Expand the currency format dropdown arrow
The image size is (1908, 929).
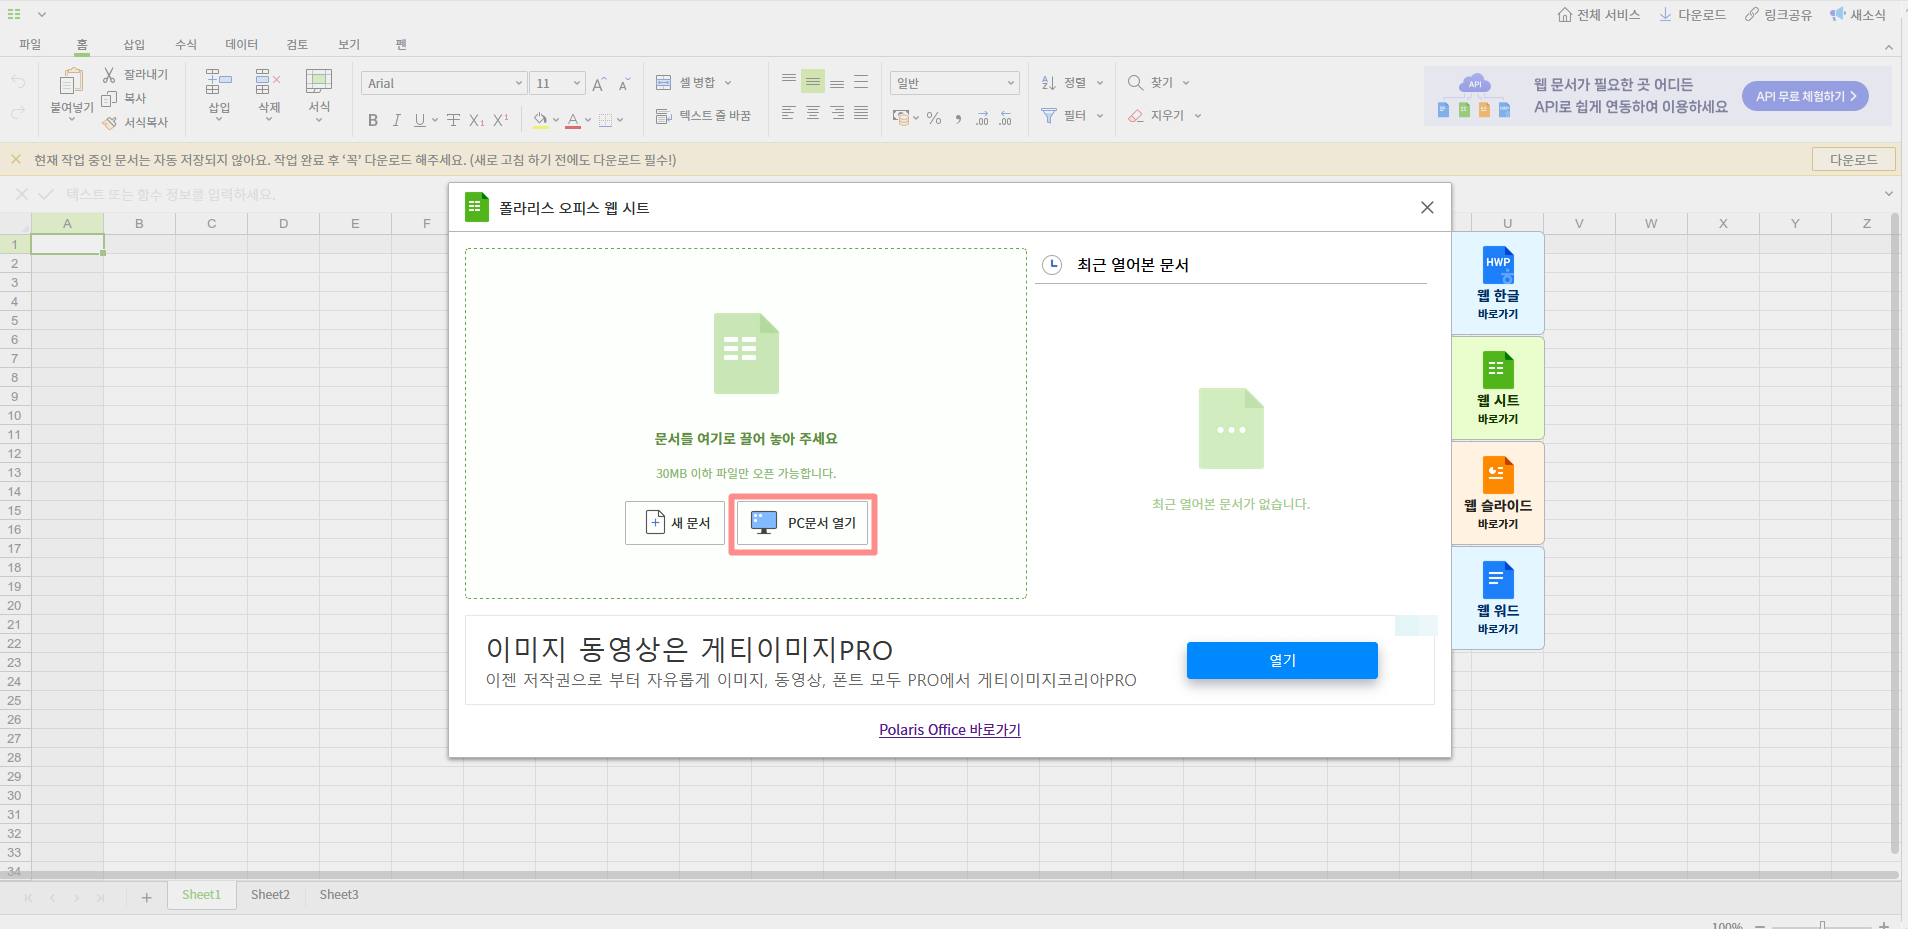(x=916, y=118)
